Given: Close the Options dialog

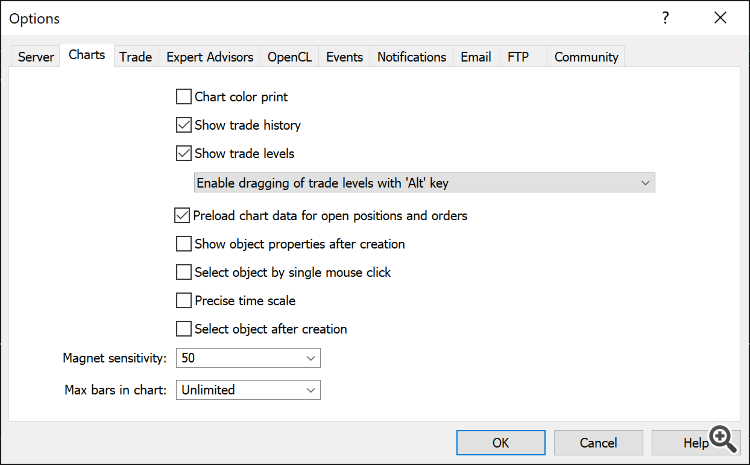Looking at the screenshot, I should (x=720, y=18).
